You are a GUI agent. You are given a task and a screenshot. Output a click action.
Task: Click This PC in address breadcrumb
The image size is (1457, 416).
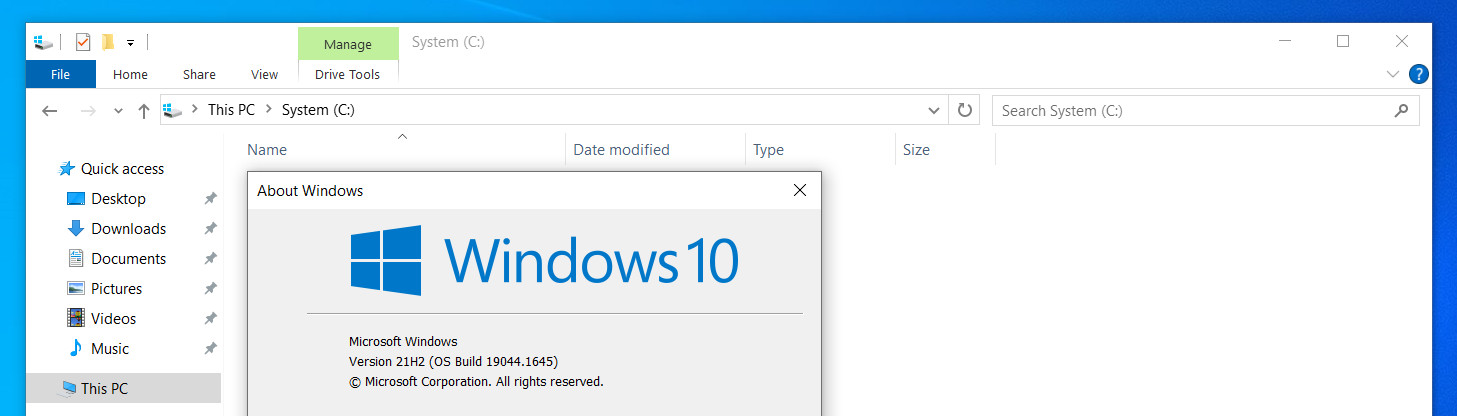231,110
